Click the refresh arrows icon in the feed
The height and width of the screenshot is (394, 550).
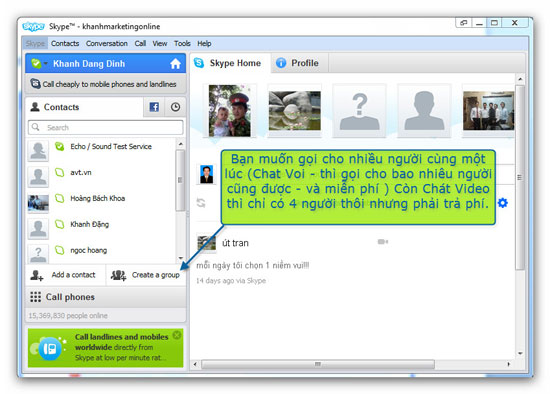[x=201, y=203]
